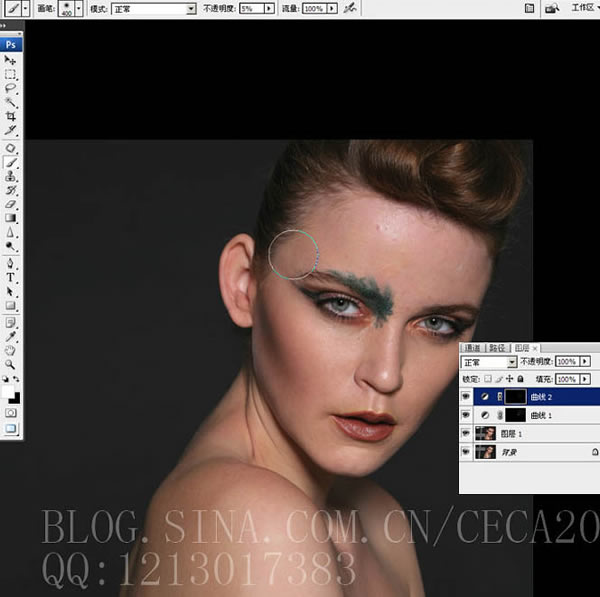This screenshot has height=597, width=600.
Task: Select the Blur tool
Action: point(10,232)
